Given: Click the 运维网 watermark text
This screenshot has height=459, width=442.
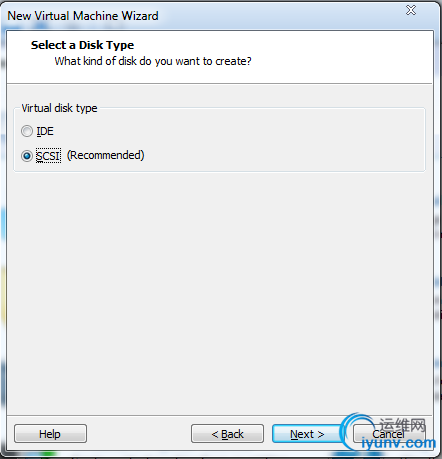Looking at the screenshot, I should pyautogui.click(x=403, y=425).
